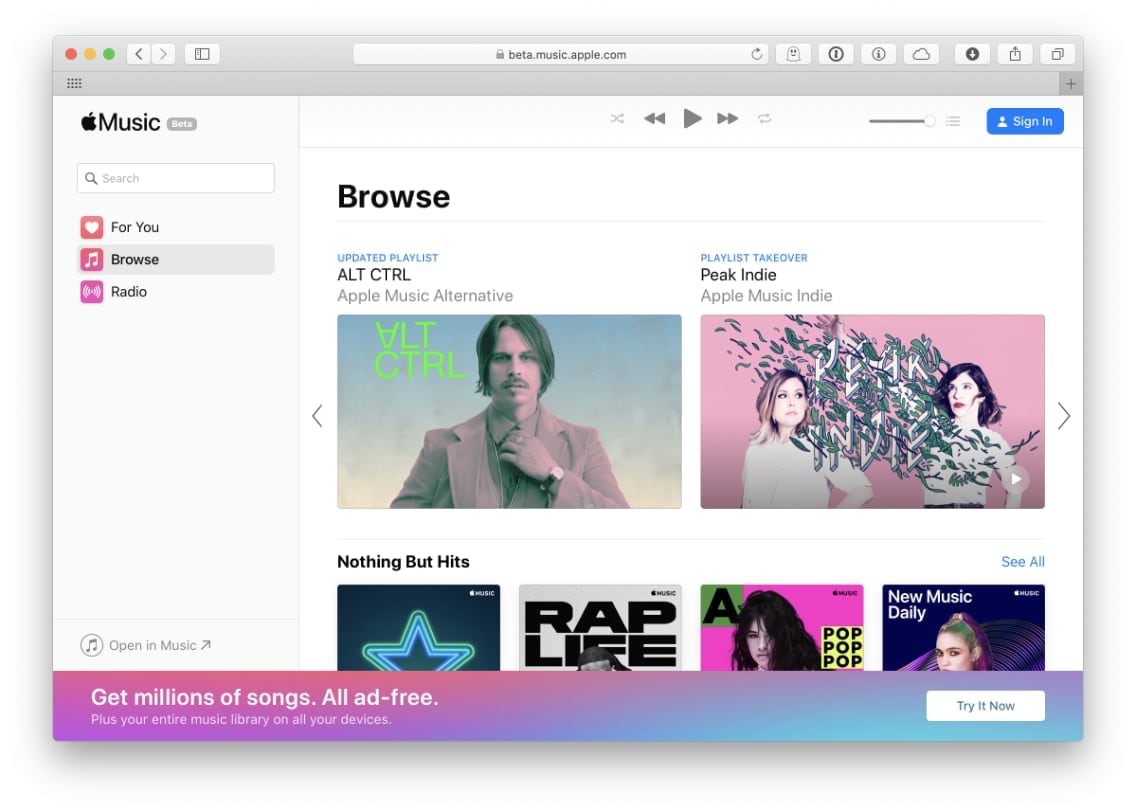Click the Nothing But Hits heading

(x=404, y=562)
